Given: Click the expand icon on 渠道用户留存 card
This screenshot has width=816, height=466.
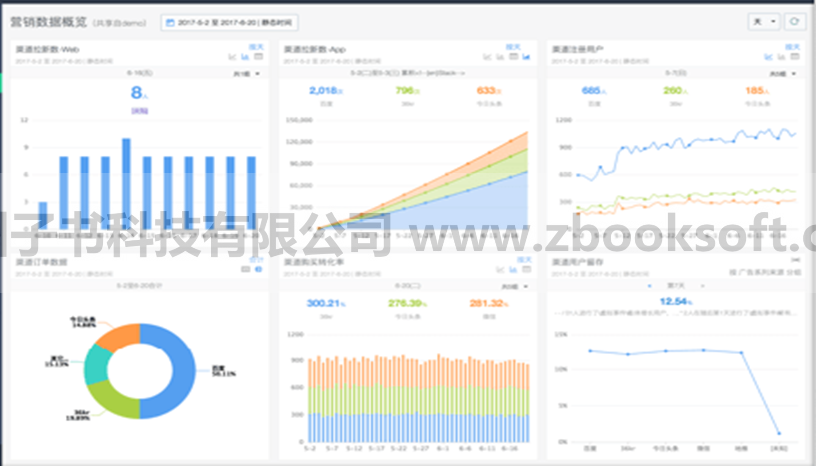Looking at the screenshot, I should (796, 260).
